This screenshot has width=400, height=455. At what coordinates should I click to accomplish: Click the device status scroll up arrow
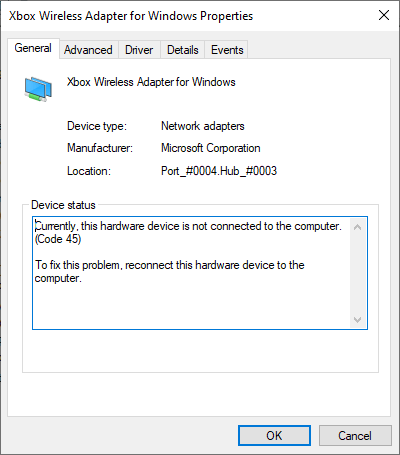pyautogui.click(x=358, y=227)
